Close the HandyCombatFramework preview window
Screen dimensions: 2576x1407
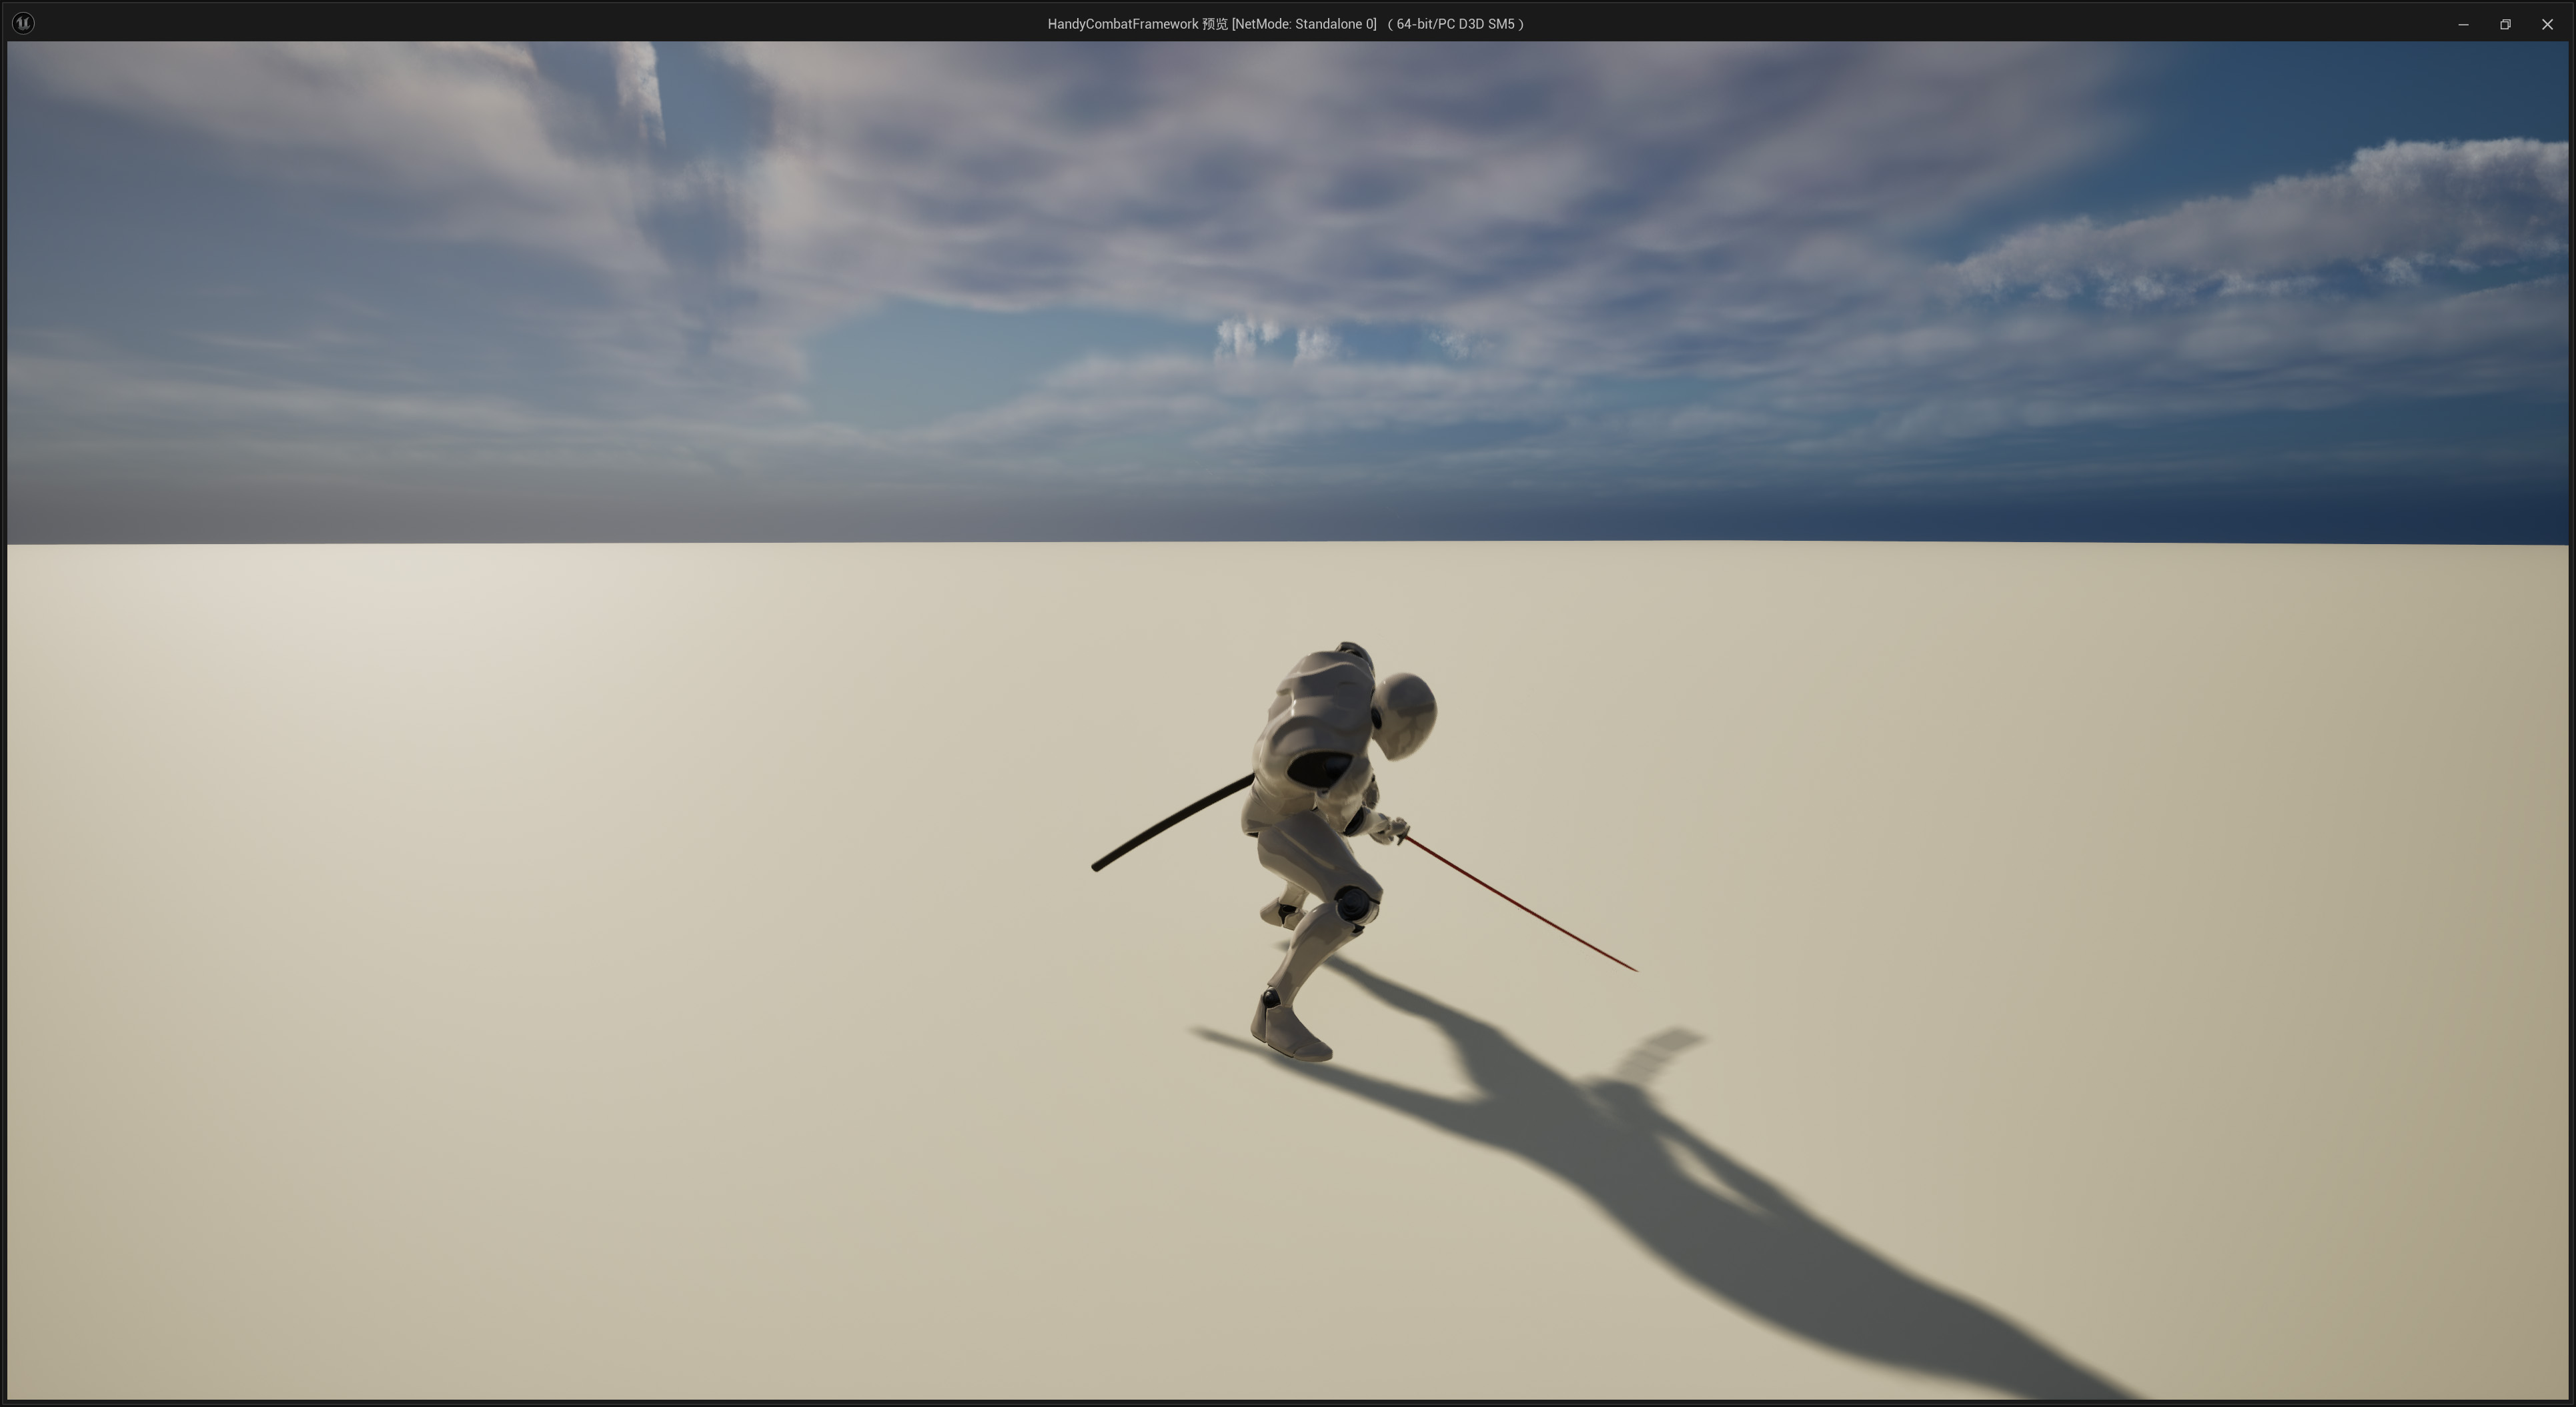[x=2547, y=24]
